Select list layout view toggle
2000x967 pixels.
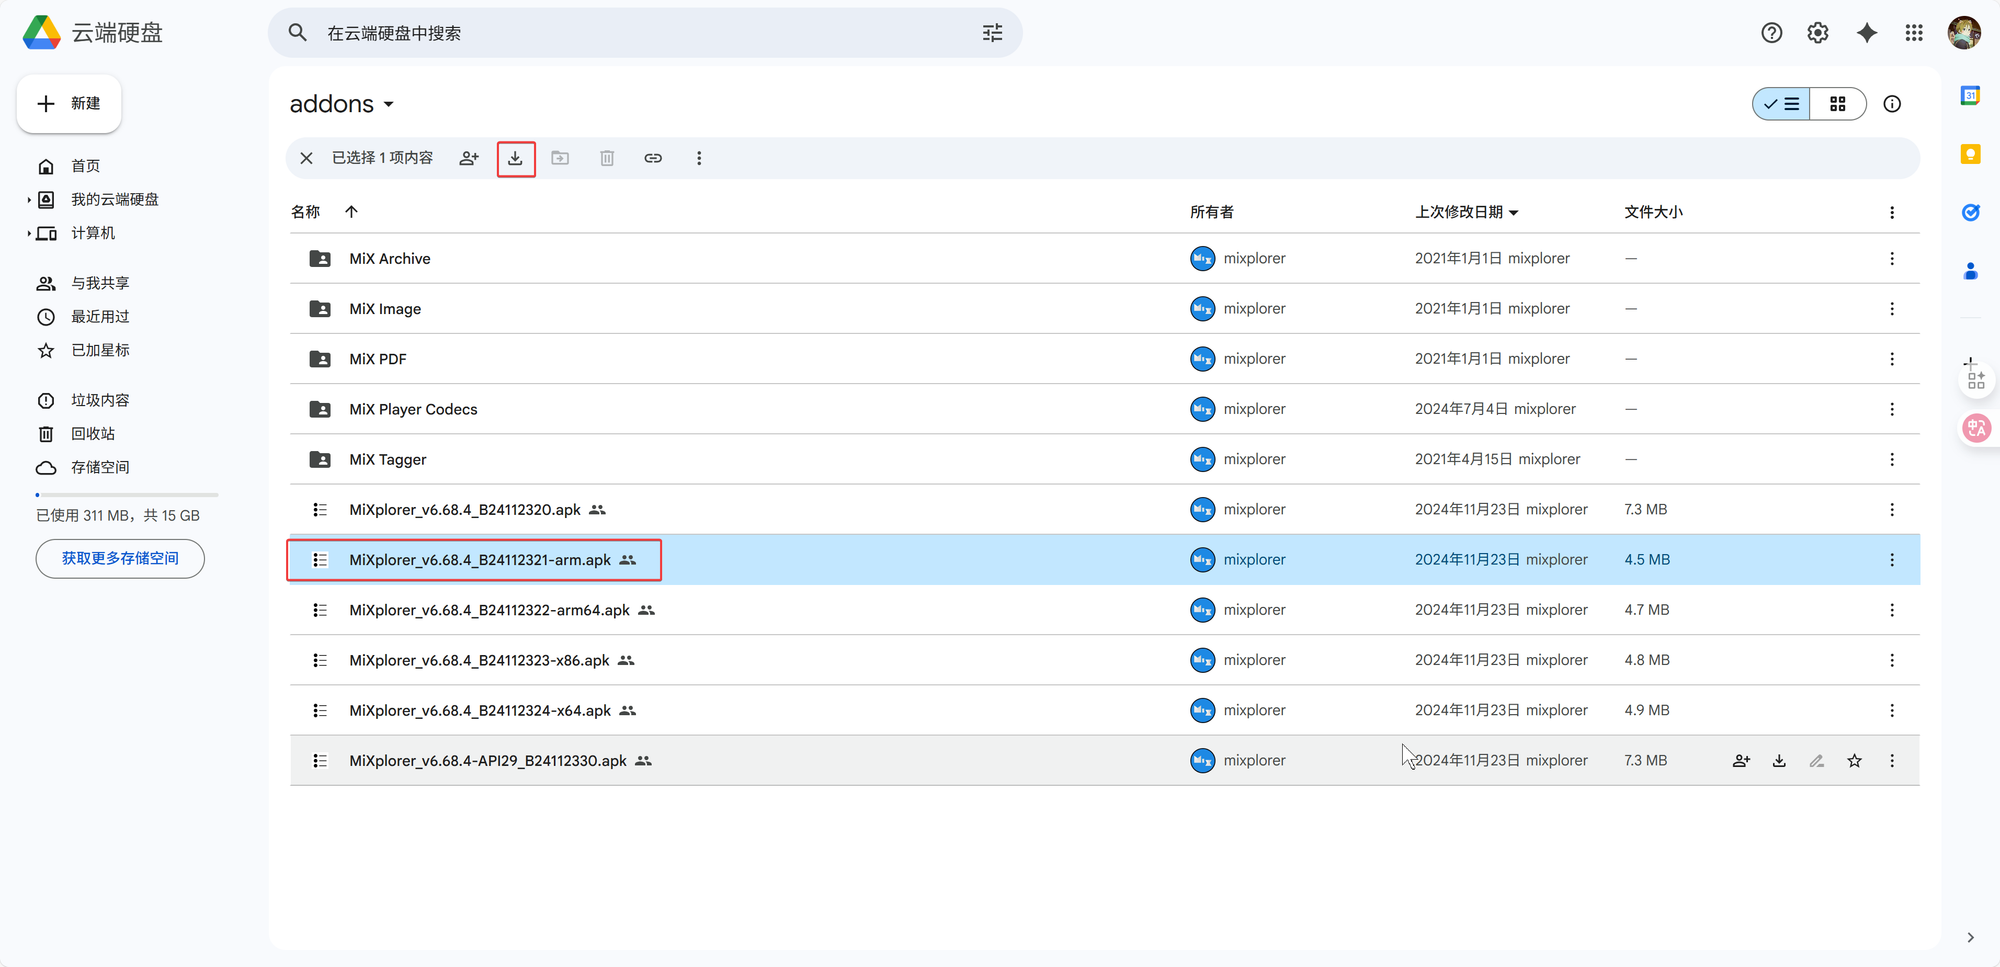pos(1781,104)
